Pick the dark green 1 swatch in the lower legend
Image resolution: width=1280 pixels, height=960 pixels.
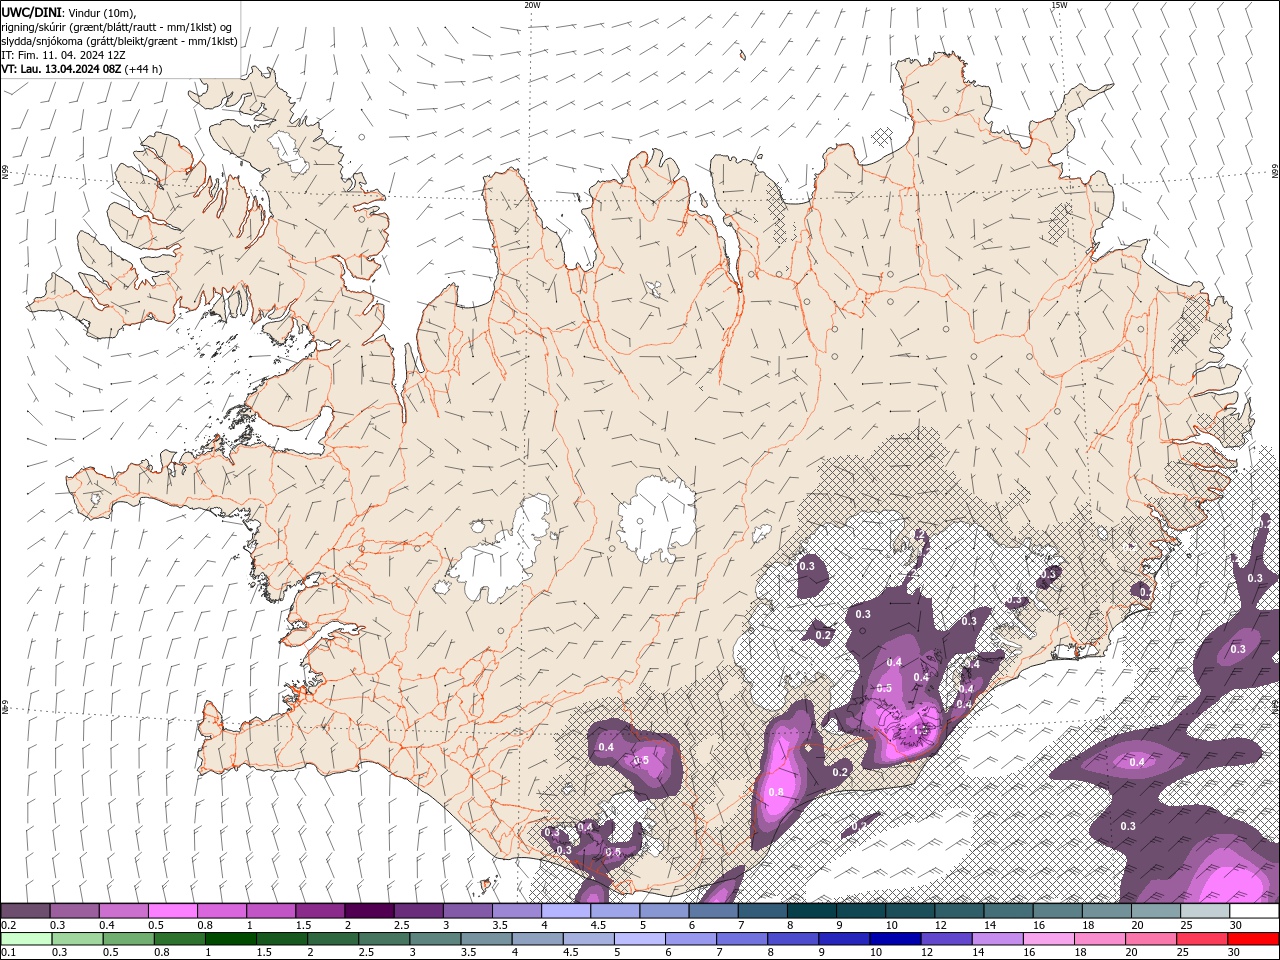(x=230, y=939)
